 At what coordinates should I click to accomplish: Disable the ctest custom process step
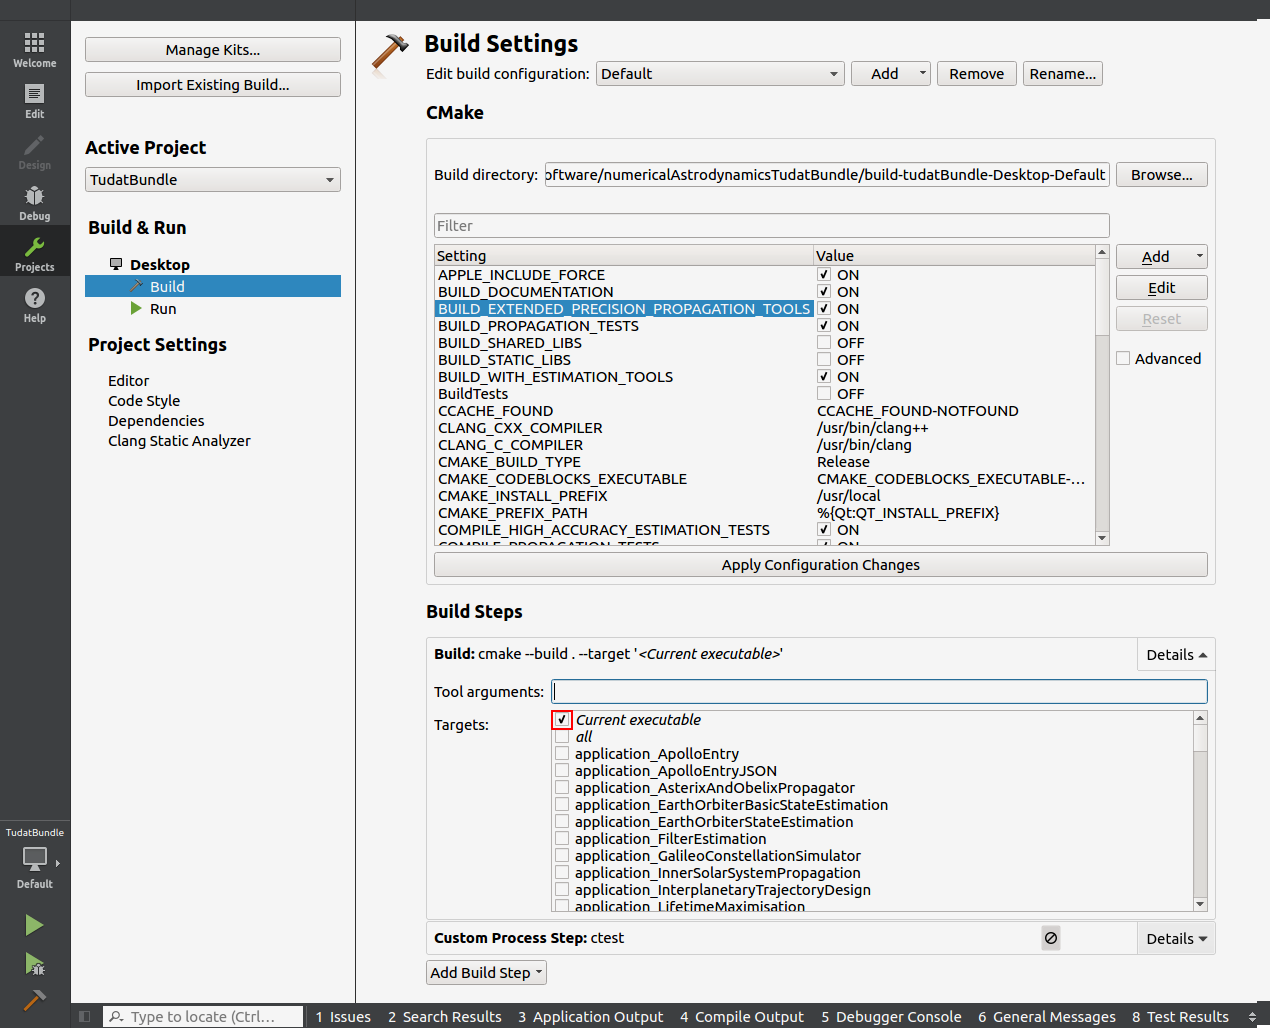1050,938
